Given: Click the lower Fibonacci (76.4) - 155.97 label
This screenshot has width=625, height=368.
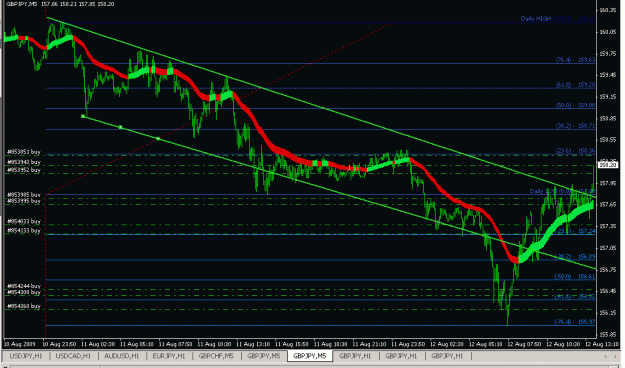Looking at the screenshot, I should tap(576, 322).
